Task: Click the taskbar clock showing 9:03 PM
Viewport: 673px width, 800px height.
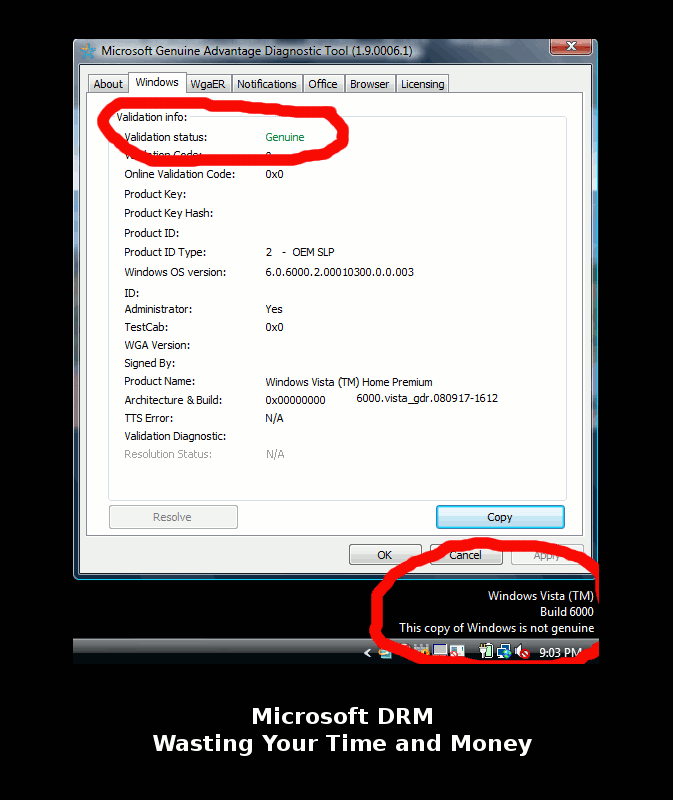Action: (x=560, y=653)
